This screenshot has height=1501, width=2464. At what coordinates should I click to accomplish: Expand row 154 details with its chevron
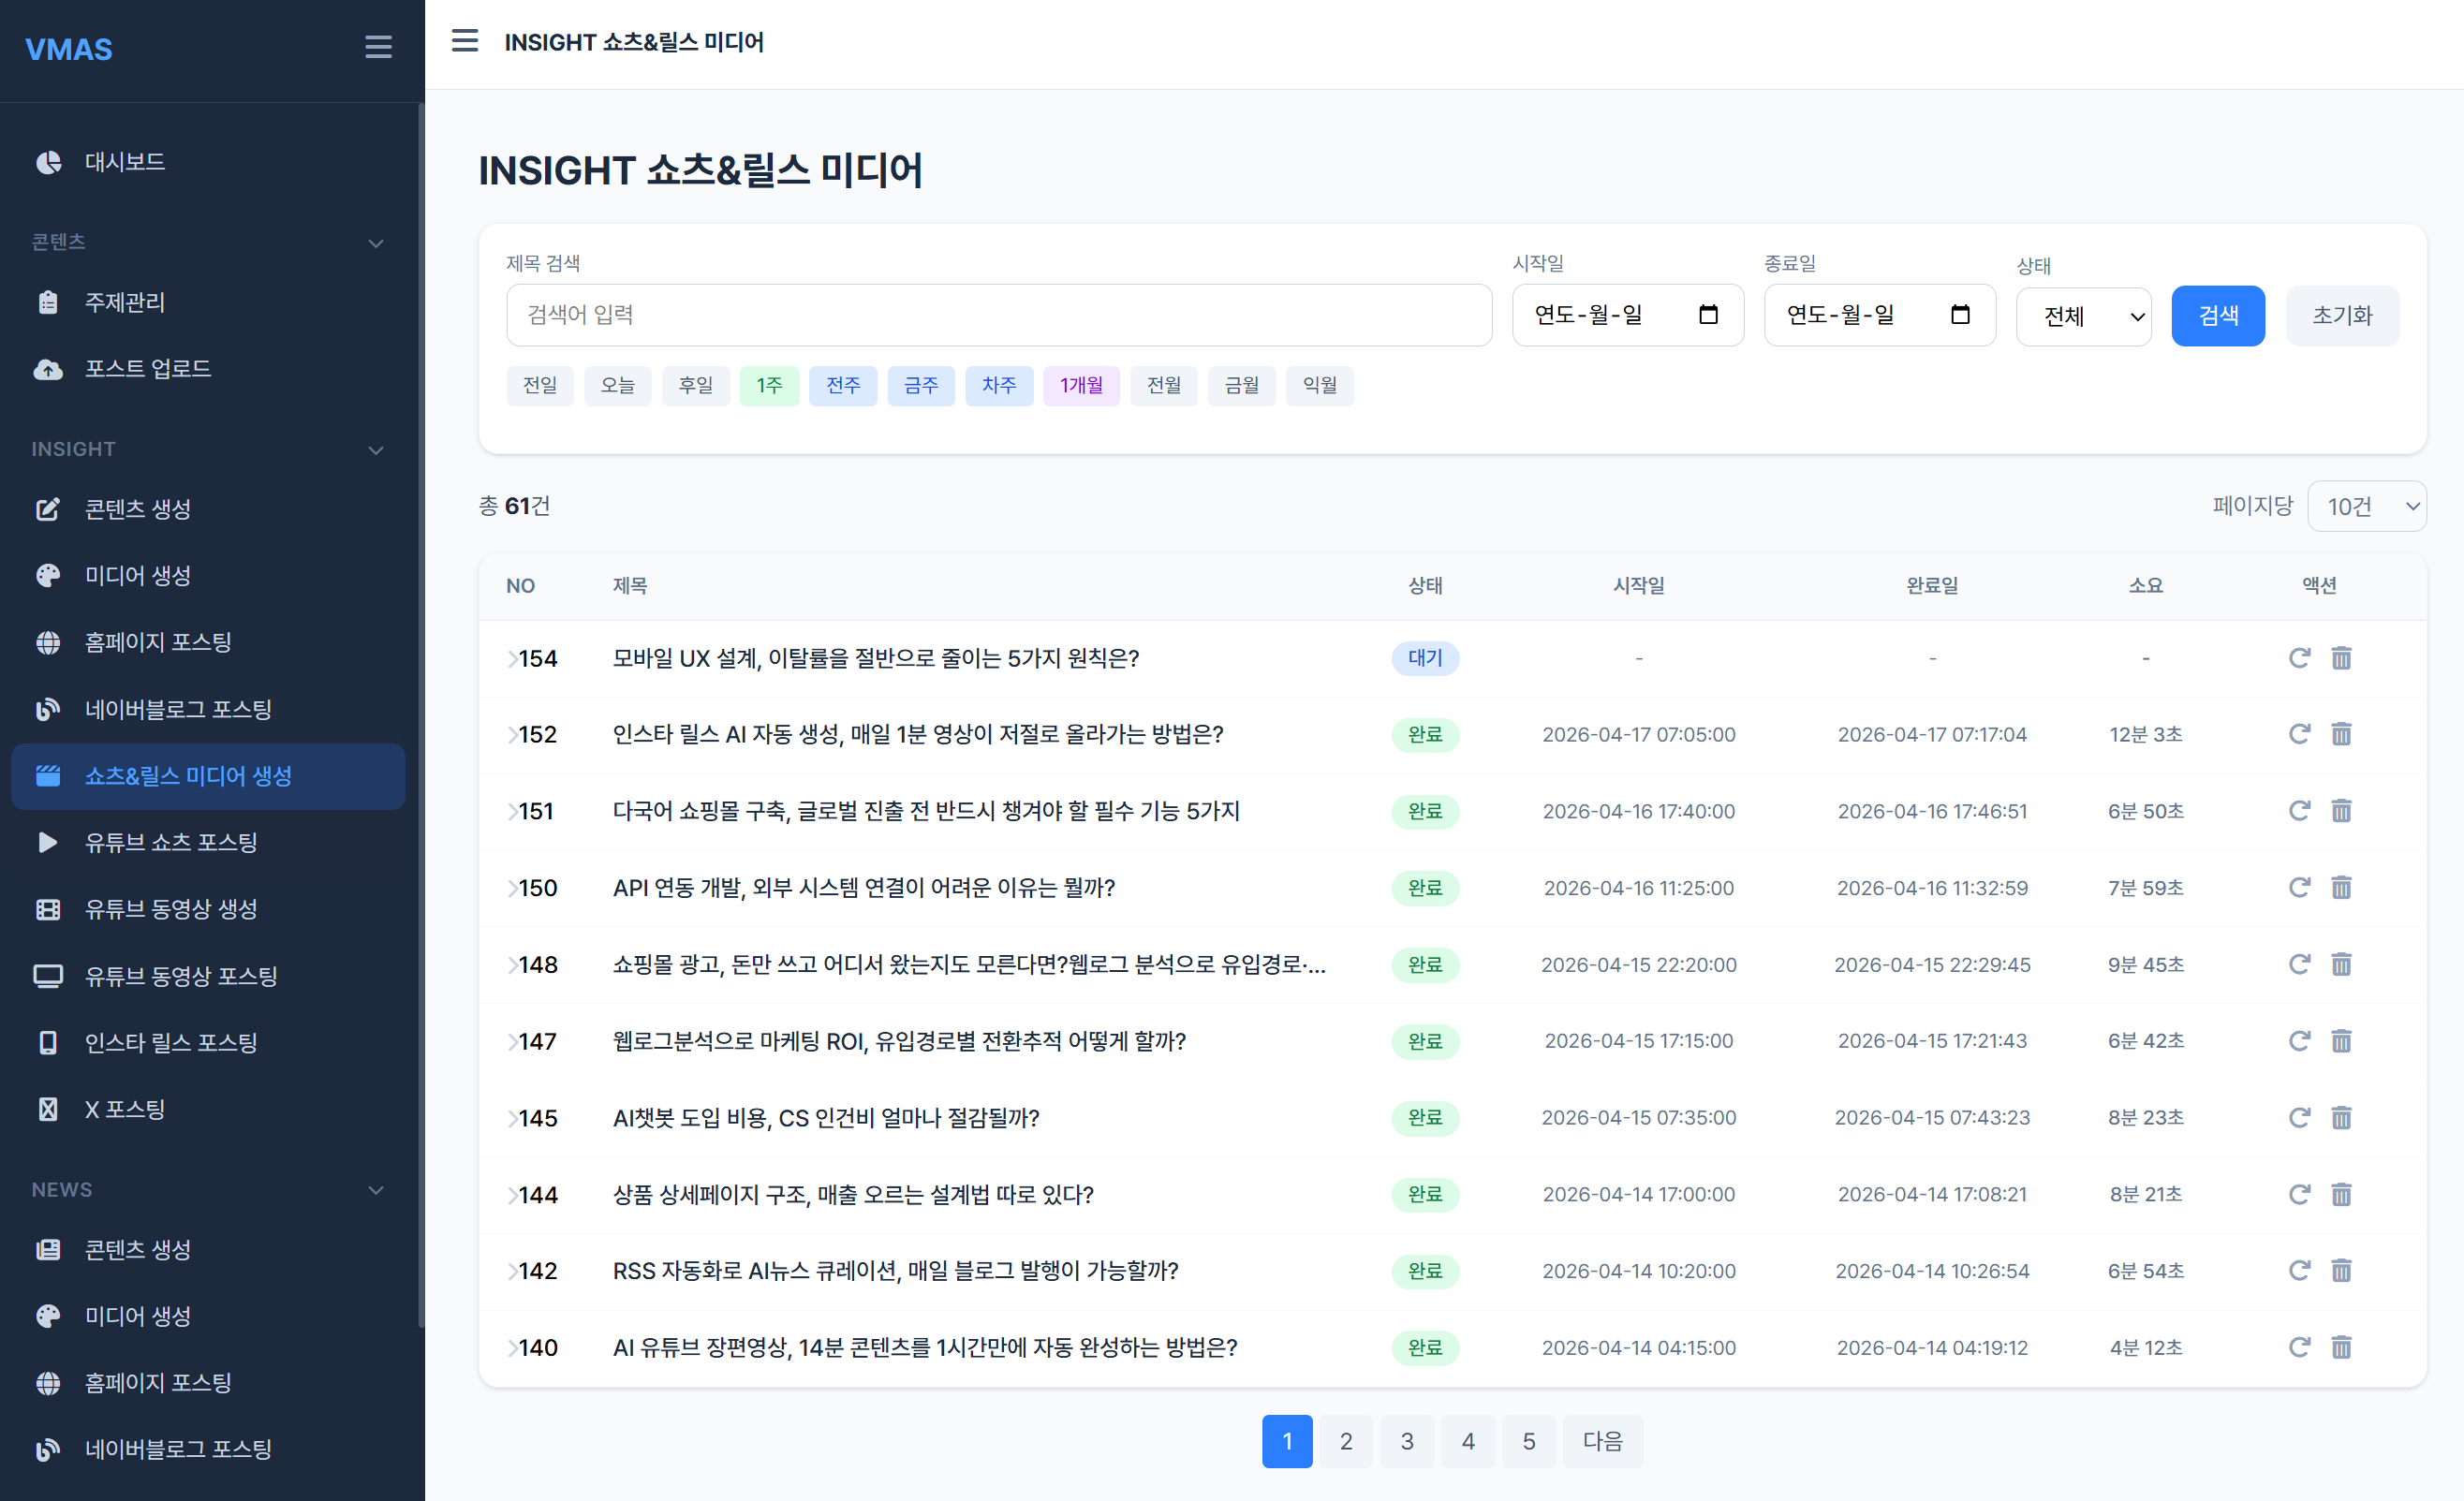[512, 658]
